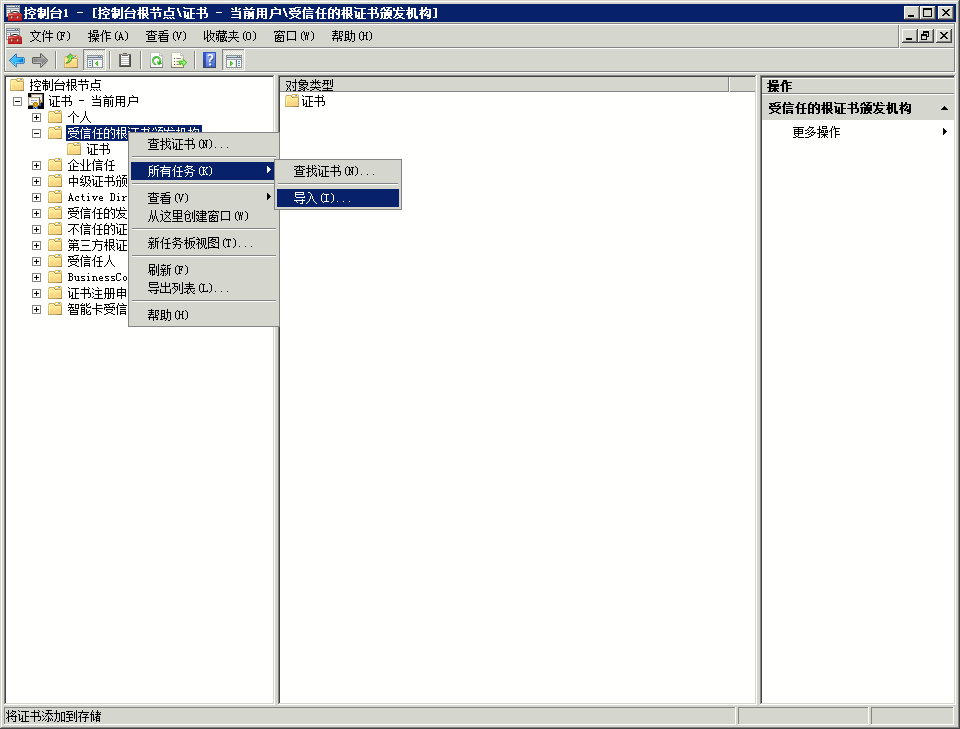
Task: Expand the 不信任的证书 node
Action: 36,229
